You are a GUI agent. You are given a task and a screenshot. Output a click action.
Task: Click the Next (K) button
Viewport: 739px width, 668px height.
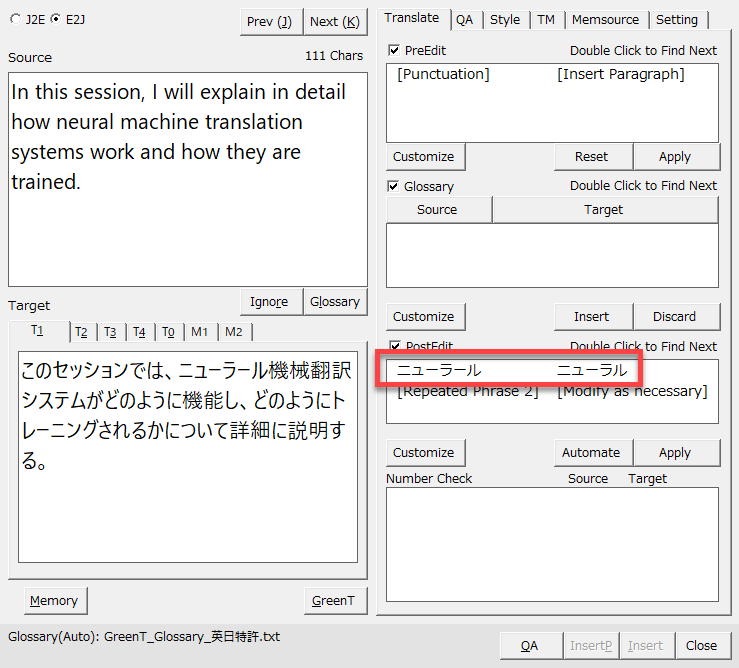coord(334,21)
